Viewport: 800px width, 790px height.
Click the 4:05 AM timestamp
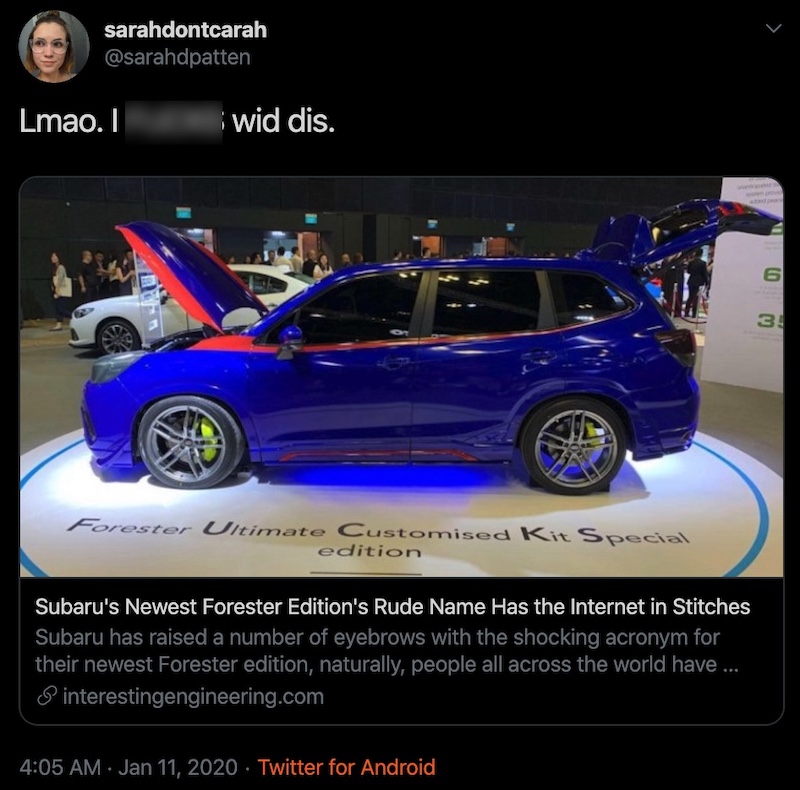pos(60,767)
